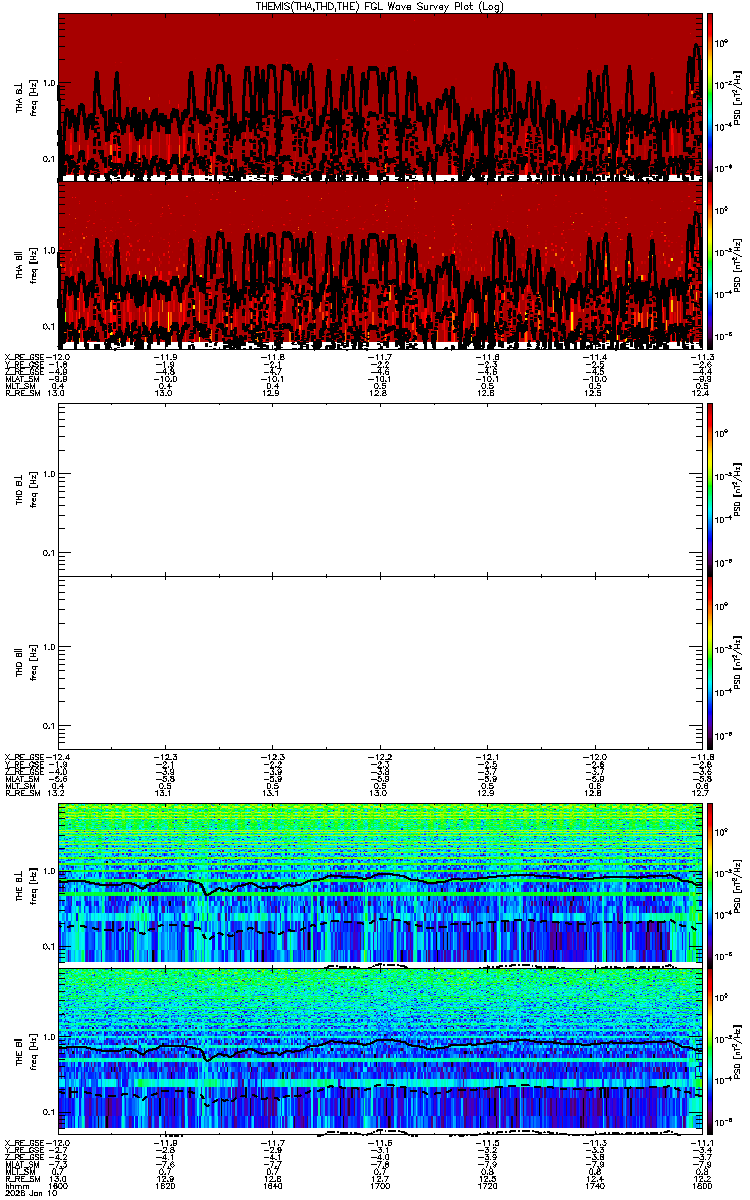Image resolution: width=750 pixels, height=1200 pixels.
Task: Click the MLAT_SM row label under THE panels
Action: [22, 1165]
